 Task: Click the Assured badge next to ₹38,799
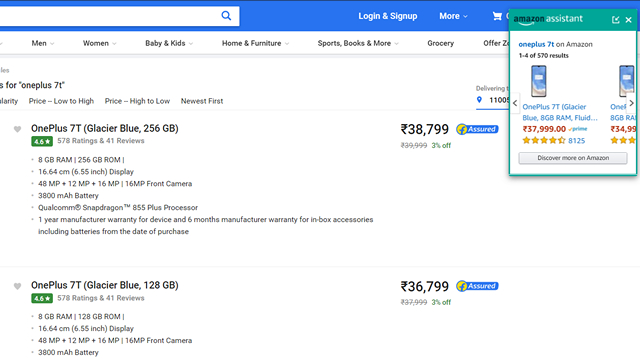pos(477,129)
